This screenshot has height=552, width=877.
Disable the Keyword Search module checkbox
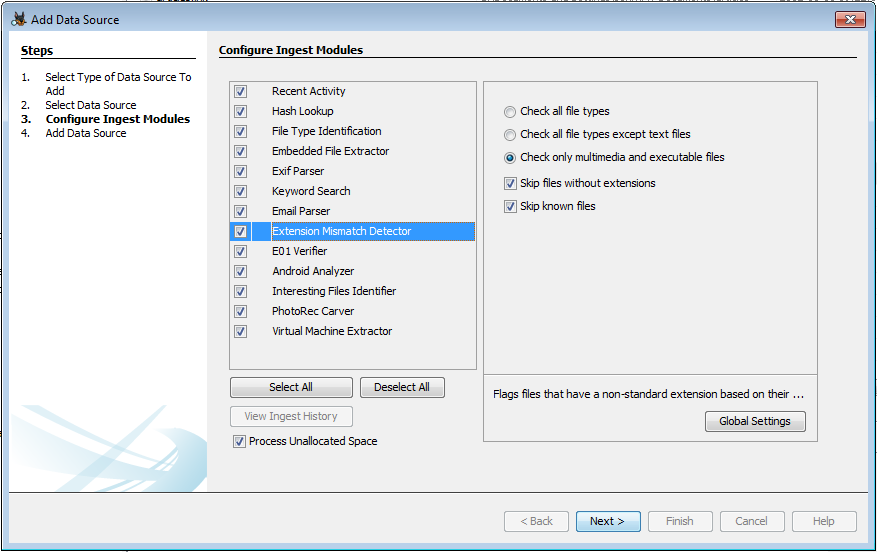pos(240,192)
